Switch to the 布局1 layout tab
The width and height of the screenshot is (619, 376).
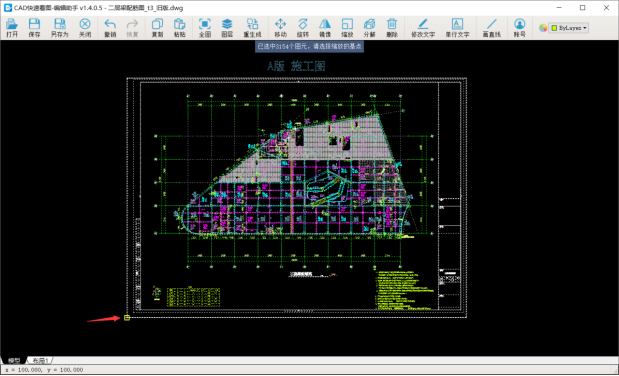[40, 360]
